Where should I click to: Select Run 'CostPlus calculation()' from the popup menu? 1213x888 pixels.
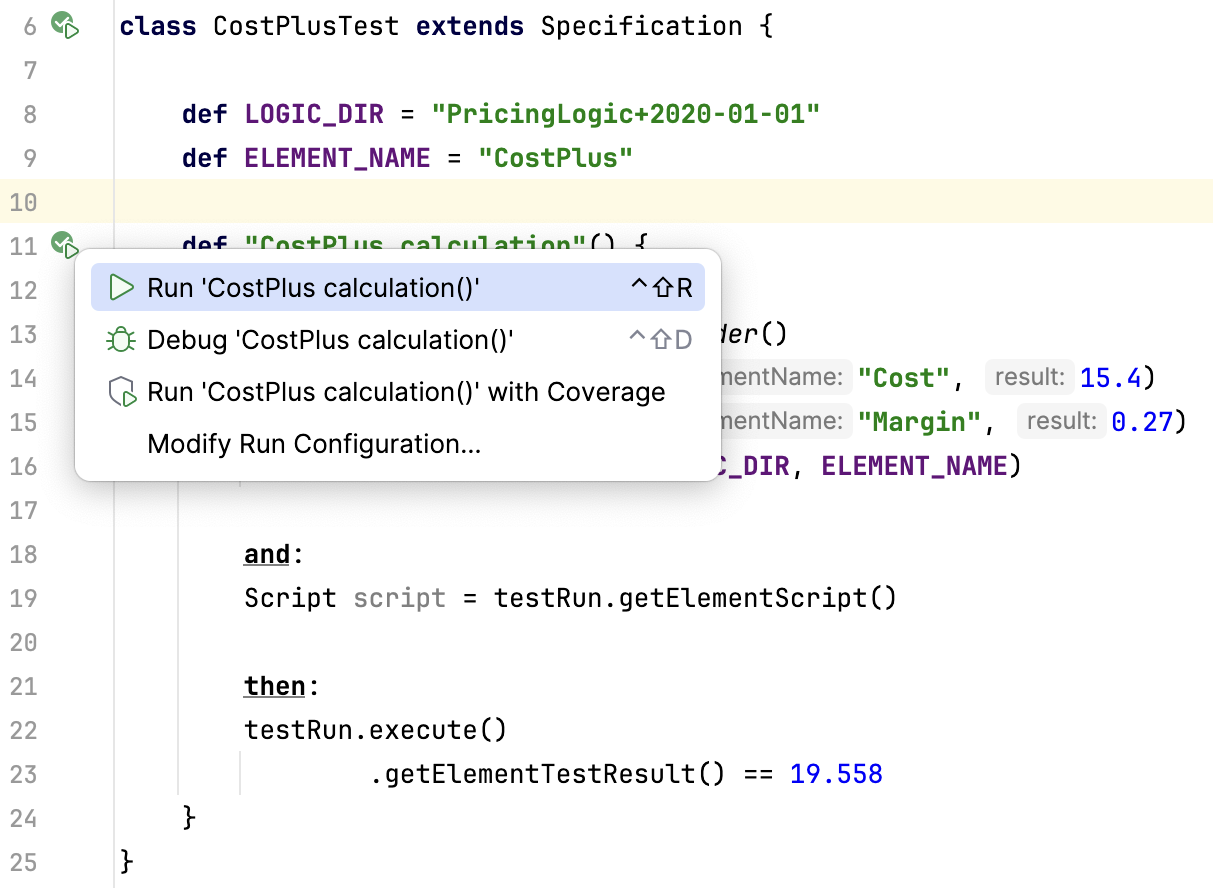click(x=313, y=288)
